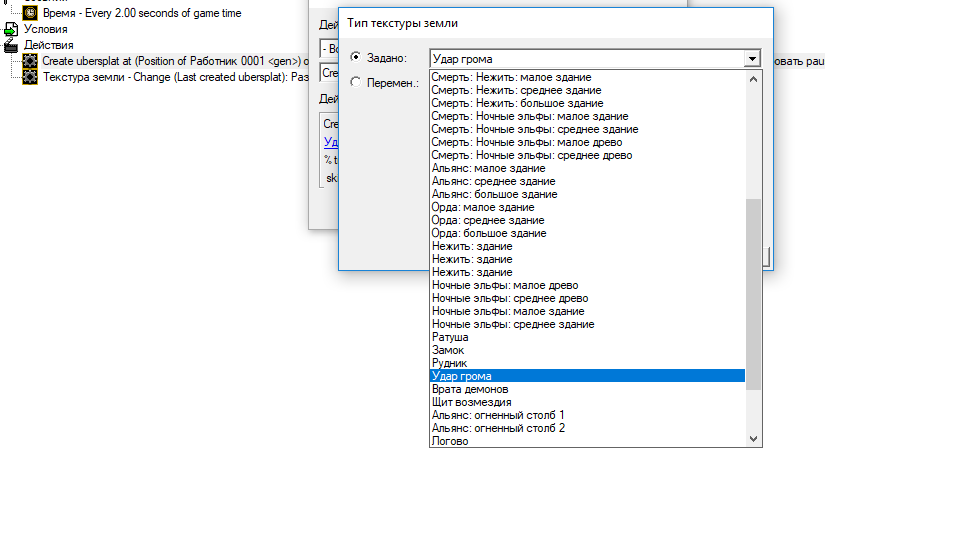Select Текстура земли - Change action row
This screenshot has width=960, height=540.
tap(175, 77)
